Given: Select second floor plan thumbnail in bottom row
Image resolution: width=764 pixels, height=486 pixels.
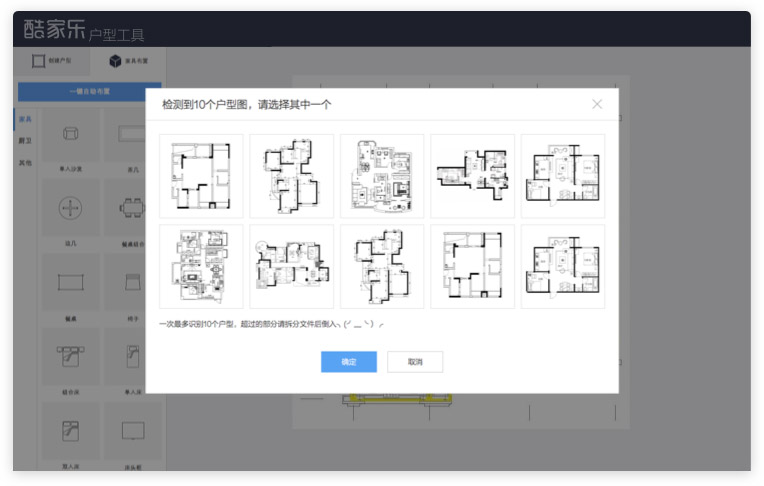Looking at the screenshot, I should coord(292,267).
